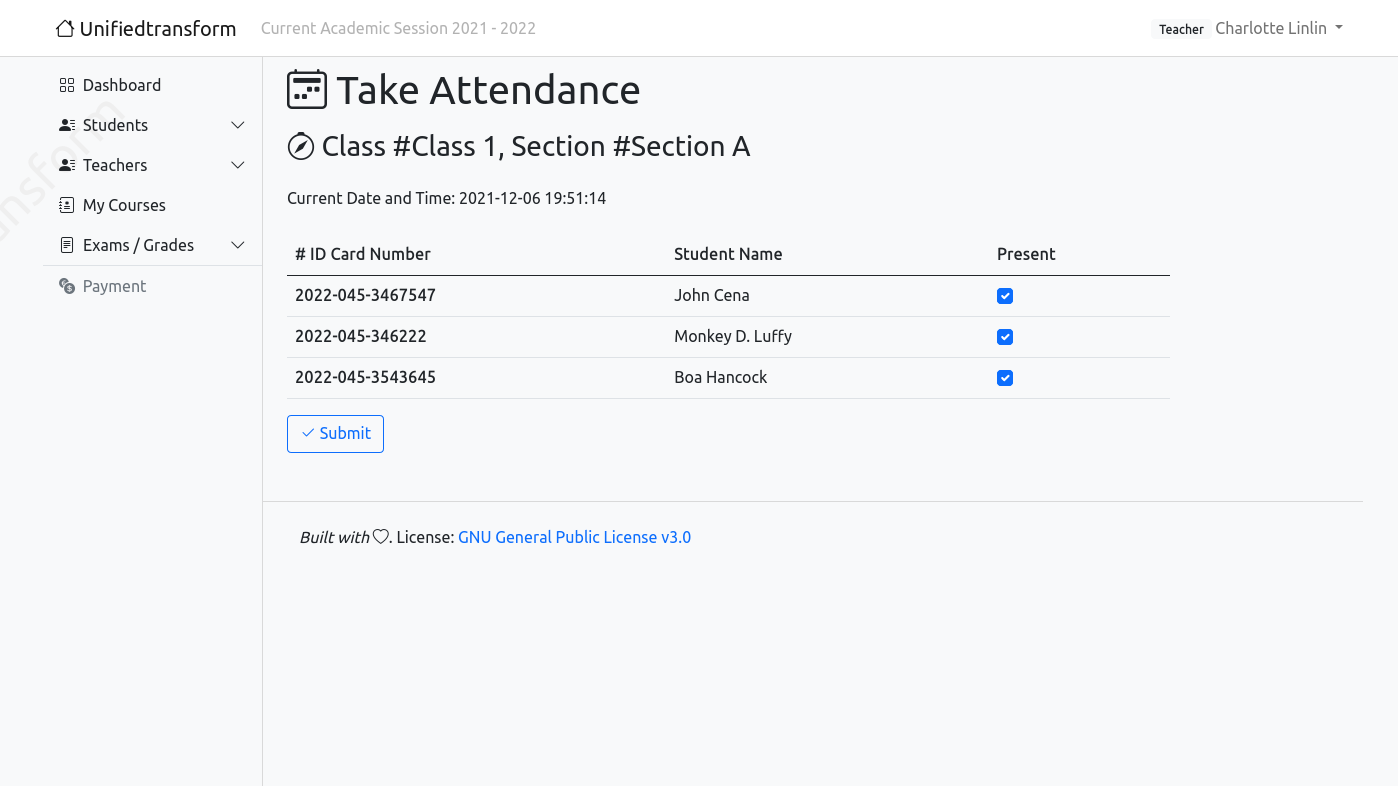Expand the Students menu chevron
1398x786 pixels.
238,125
